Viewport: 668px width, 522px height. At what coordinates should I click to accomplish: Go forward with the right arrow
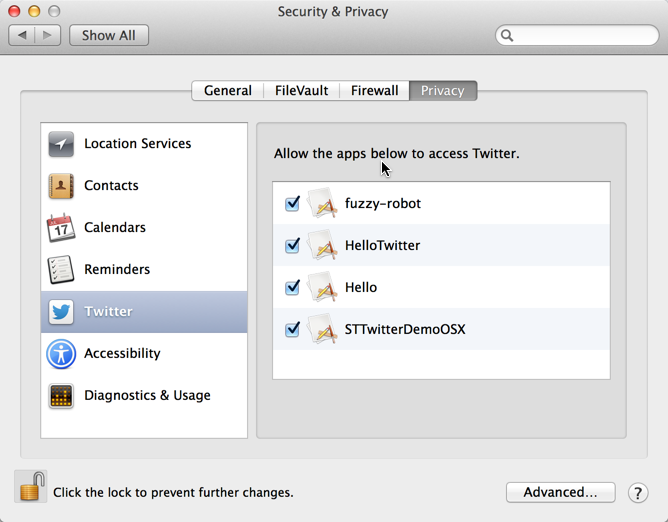pyautogui.click(x=48, y=35)
